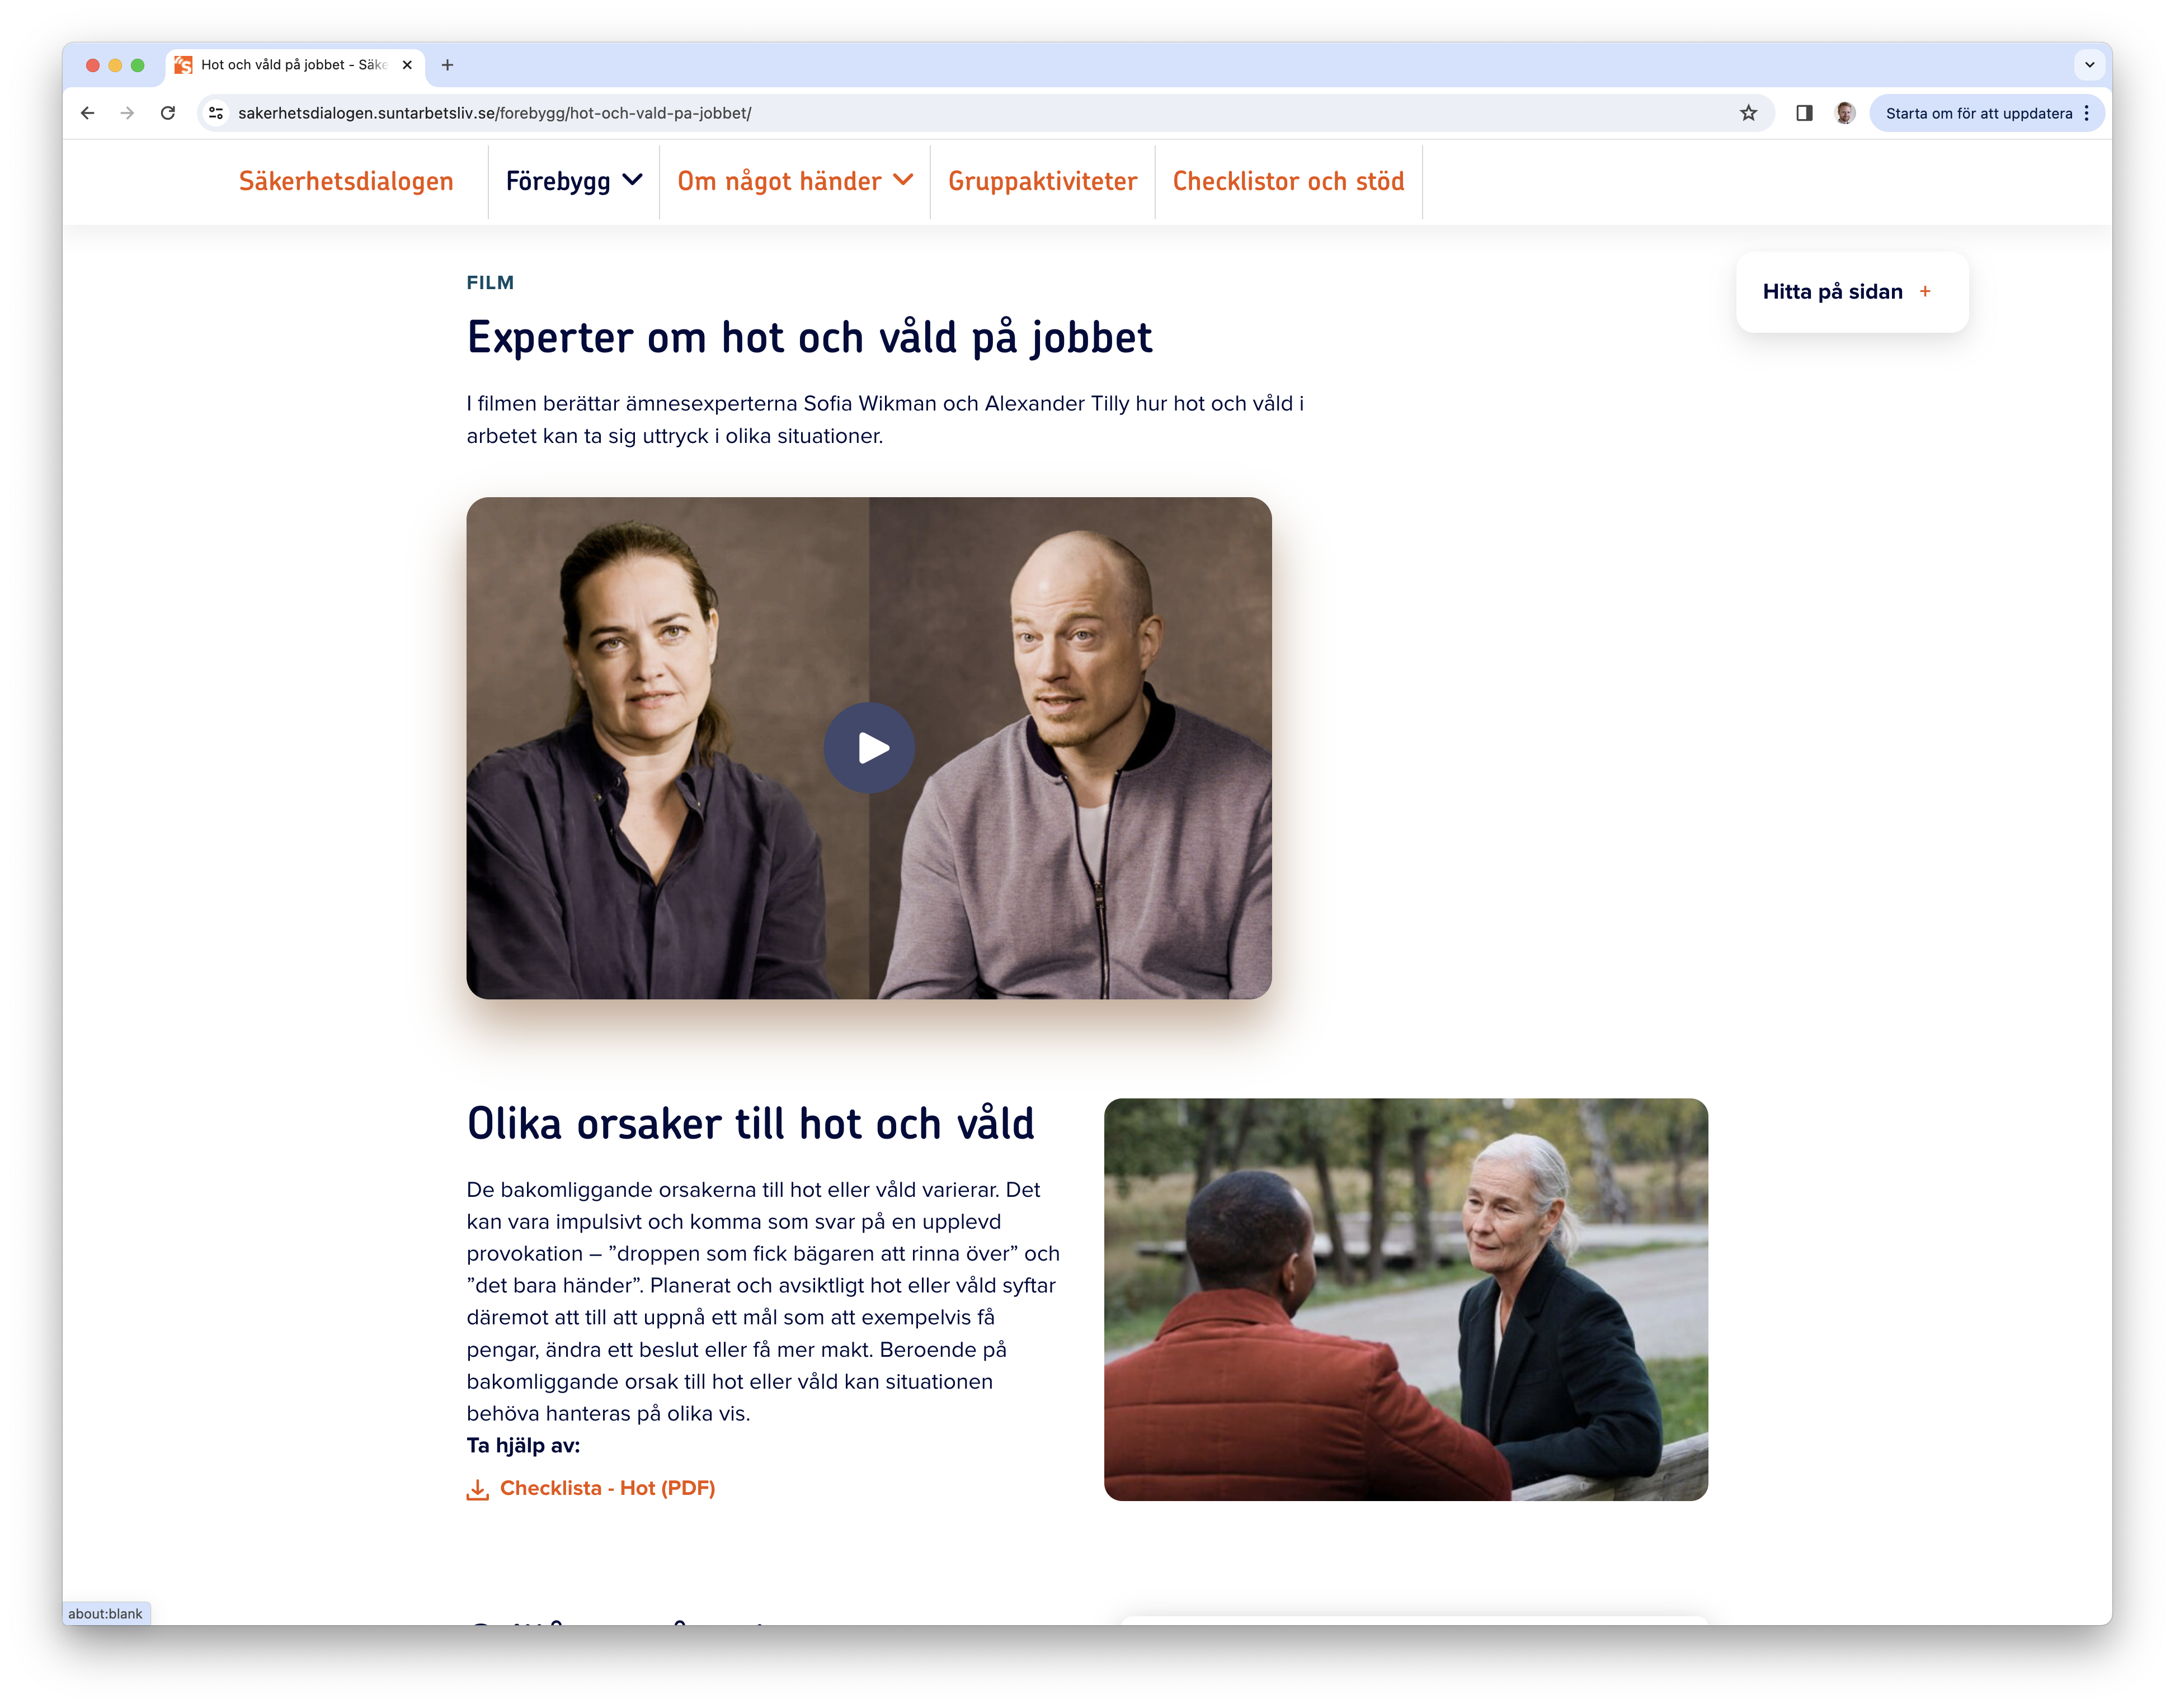Open the Checklista - Hot (PDF) link
The height and width of the screenshot is (1708, 2175).
pos(607,1488)
